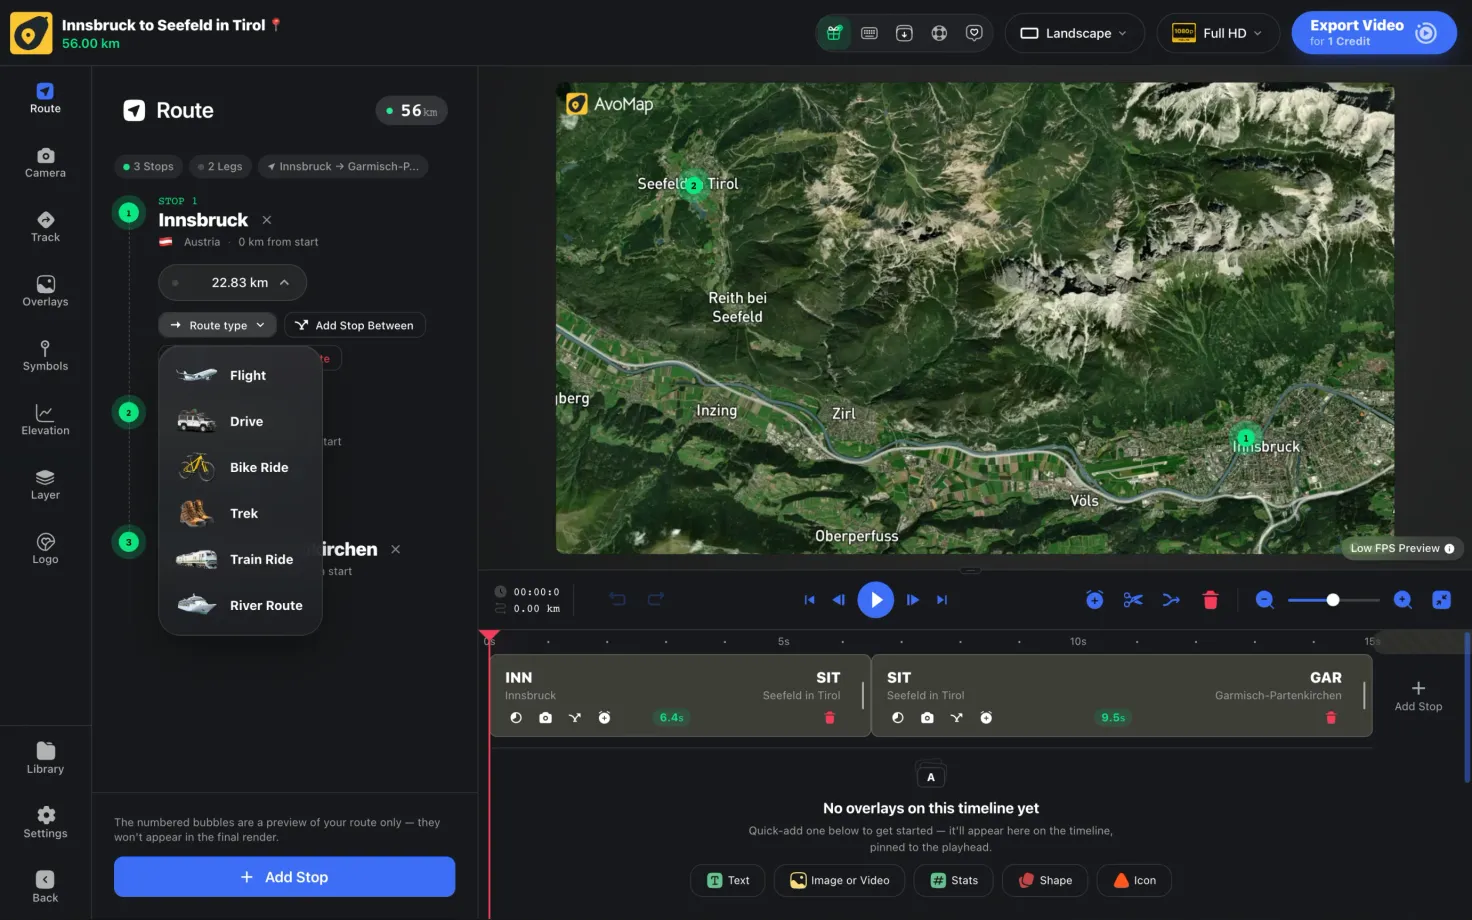Open the Elevation panel in the sidebar

45,420
